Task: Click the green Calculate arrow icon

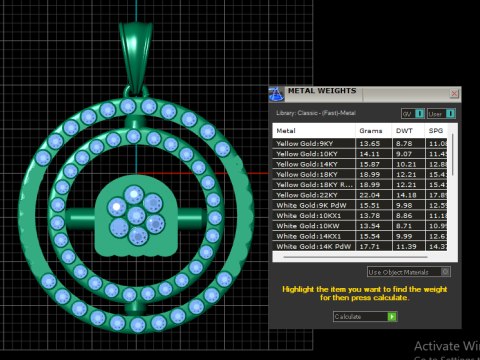Action: click(392, 316)
